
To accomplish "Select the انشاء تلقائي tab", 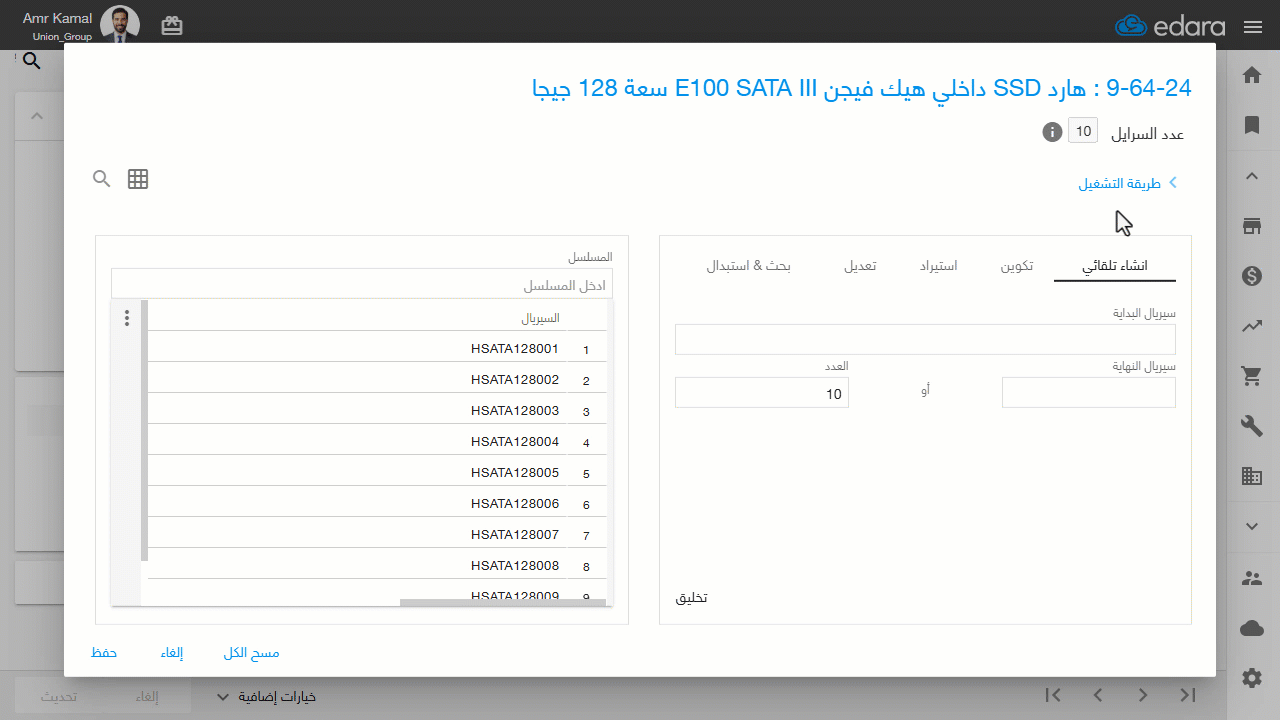I will (x=1115, y=266).
